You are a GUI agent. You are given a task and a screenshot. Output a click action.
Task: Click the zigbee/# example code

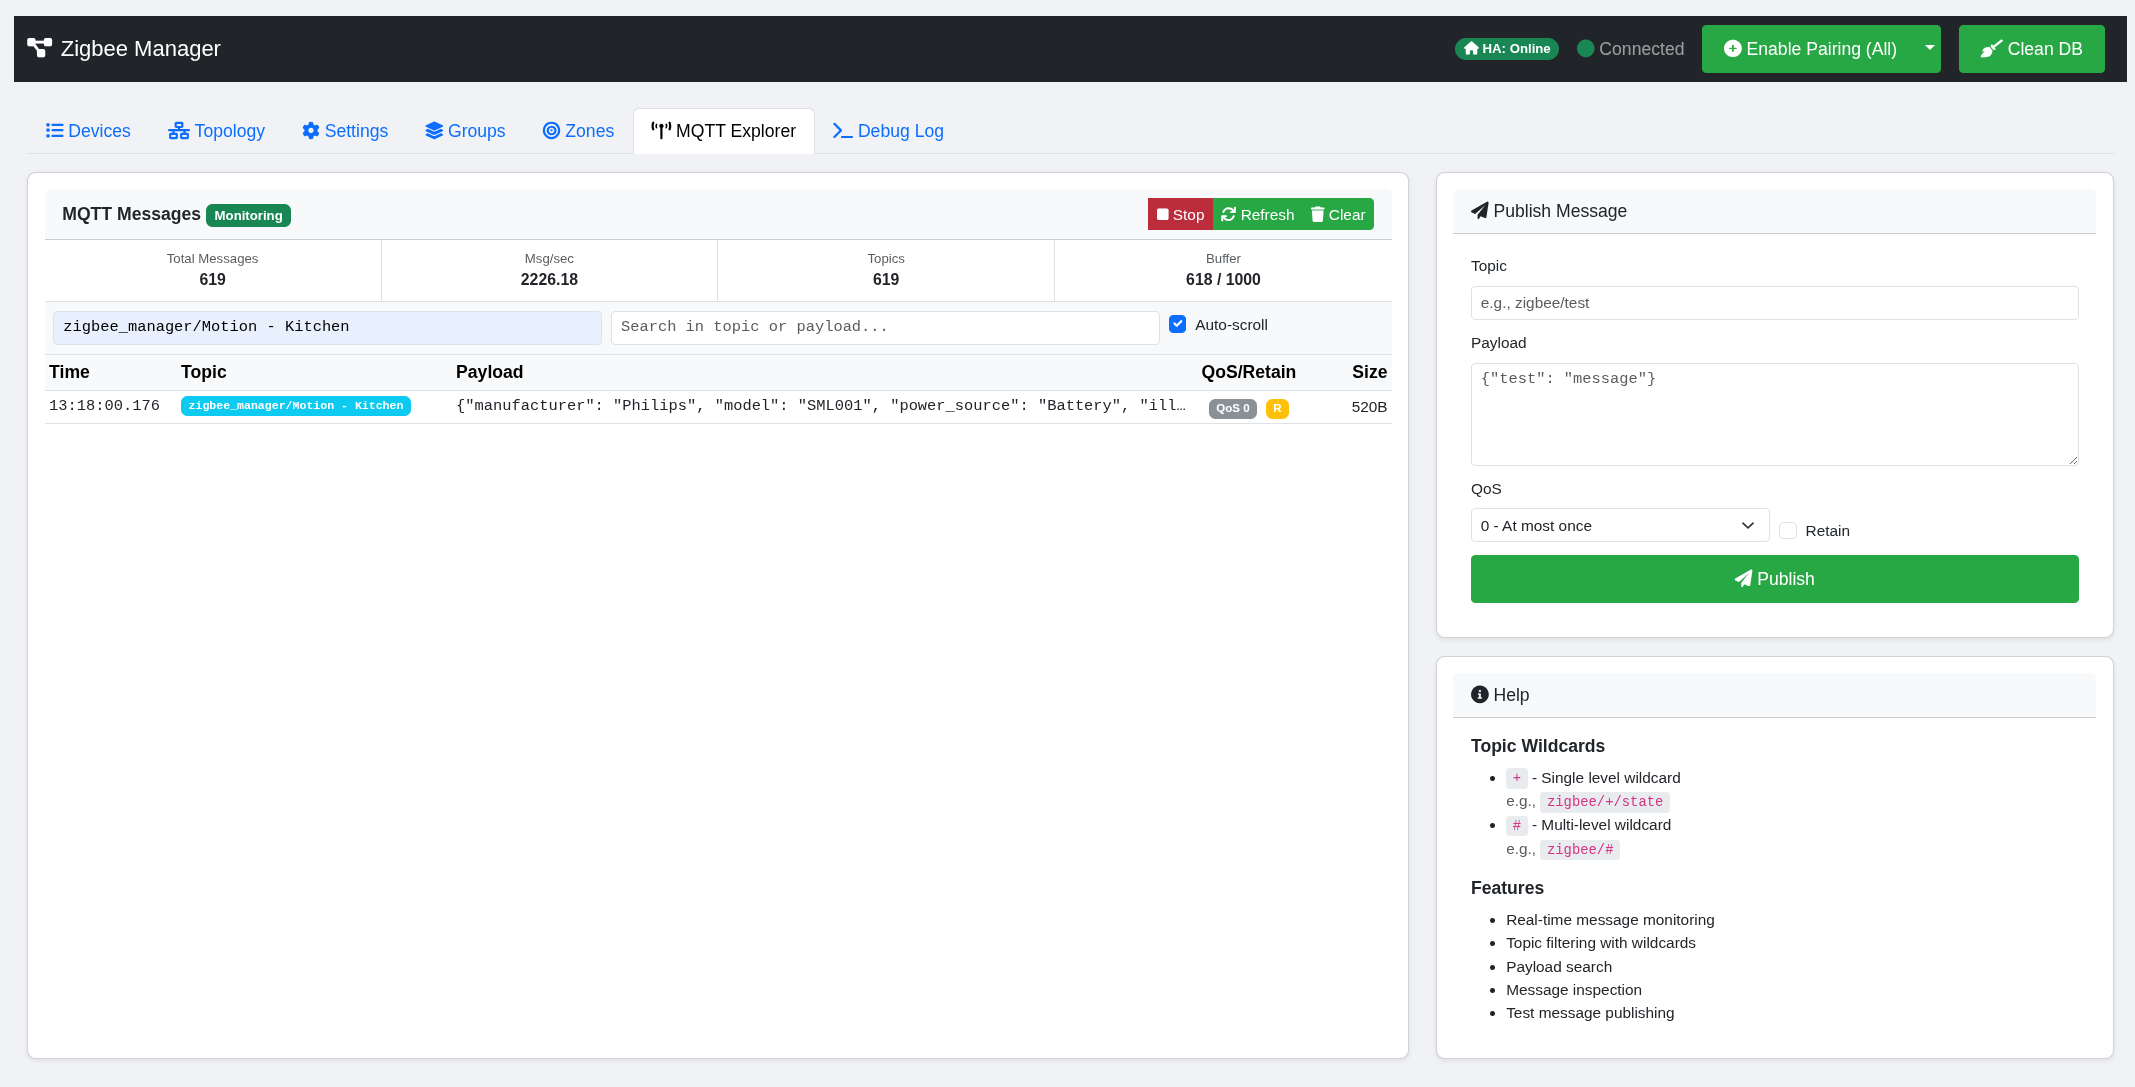[1579, 850]
